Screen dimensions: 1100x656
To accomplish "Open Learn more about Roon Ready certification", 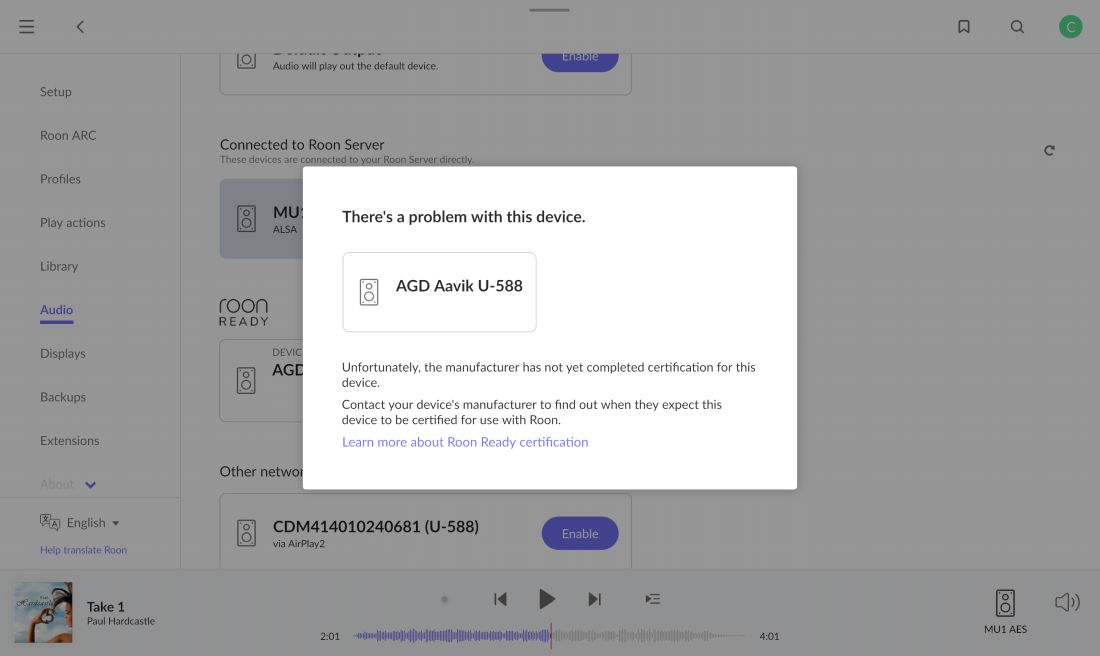I will [465, 442].
